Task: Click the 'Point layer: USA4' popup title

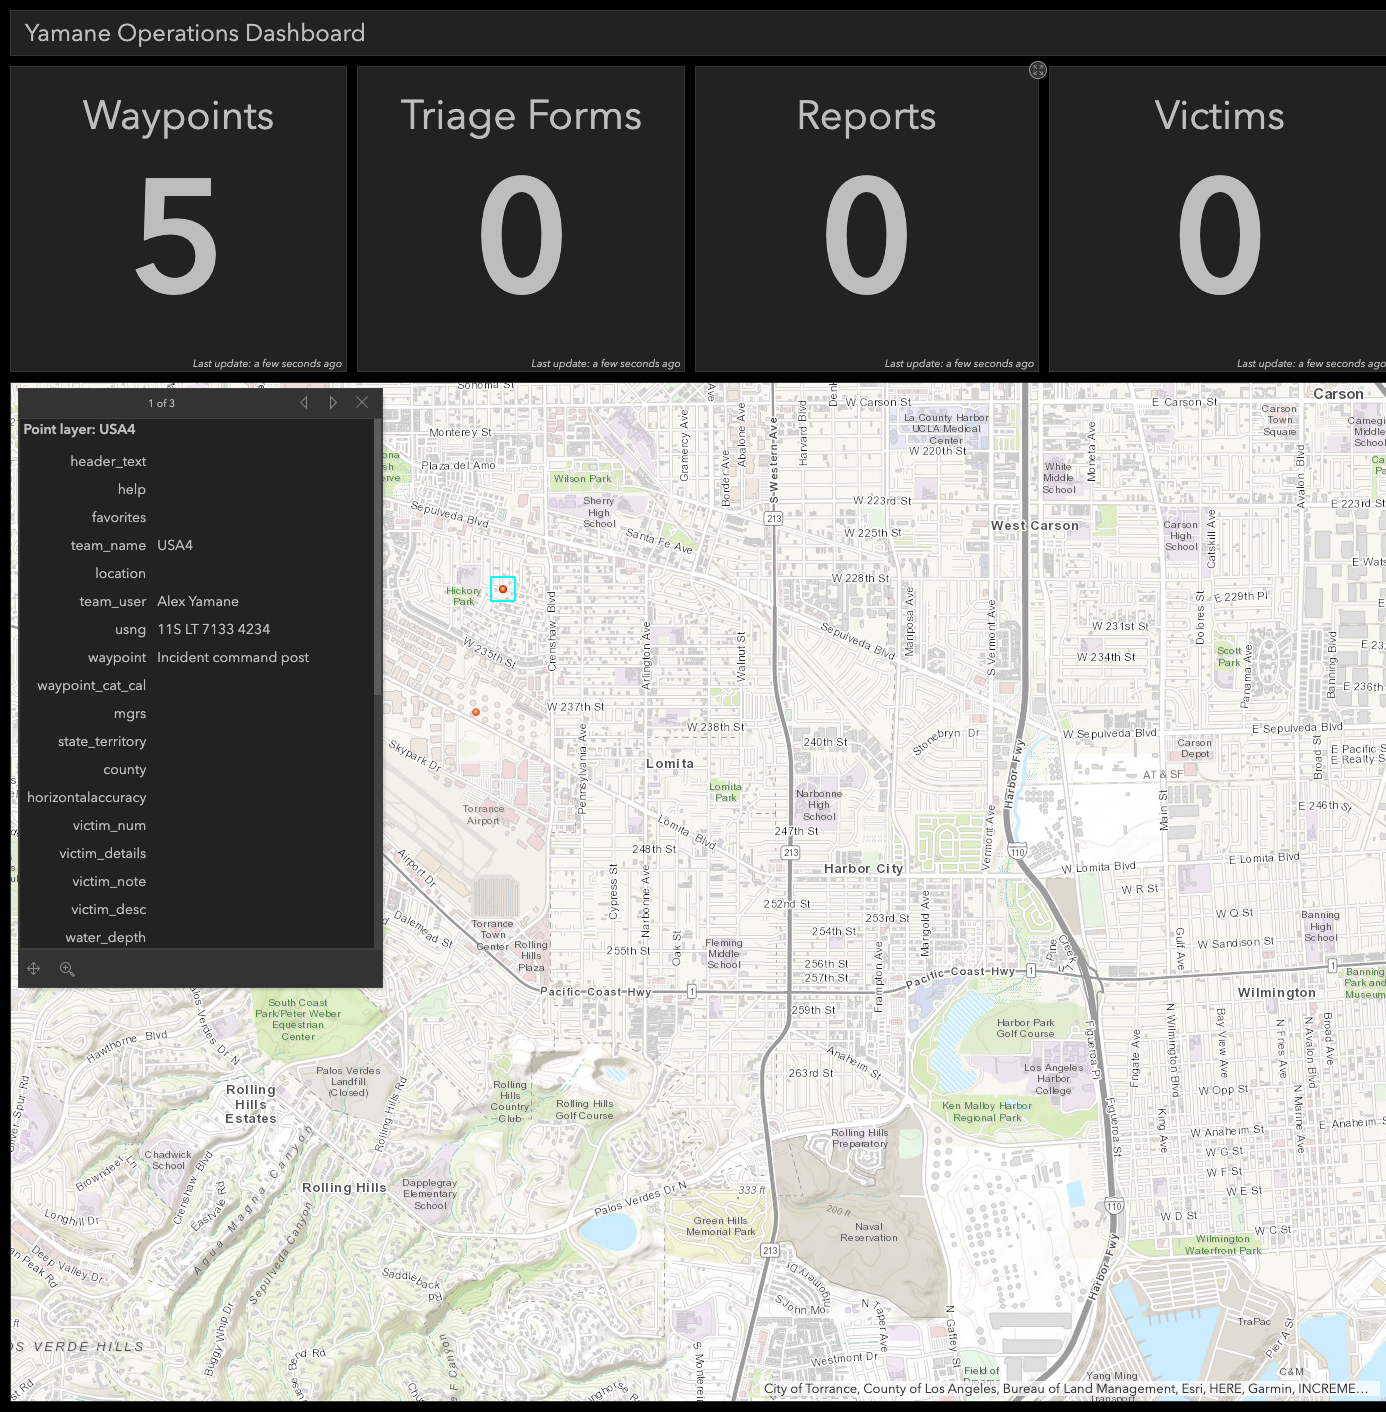Action: click(x=79, y=429)
